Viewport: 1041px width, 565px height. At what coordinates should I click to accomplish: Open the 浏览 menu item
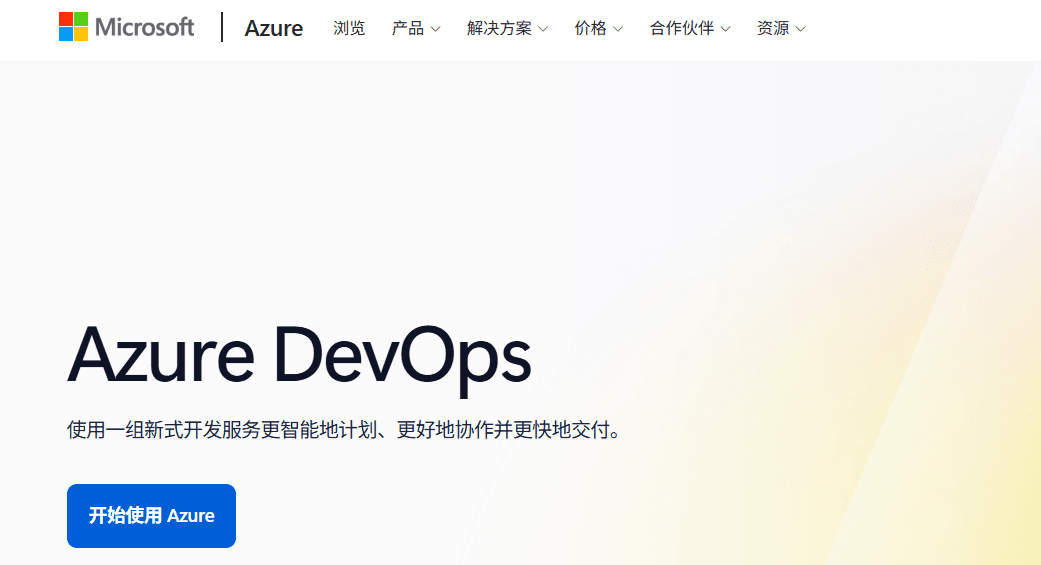[349, 29]
